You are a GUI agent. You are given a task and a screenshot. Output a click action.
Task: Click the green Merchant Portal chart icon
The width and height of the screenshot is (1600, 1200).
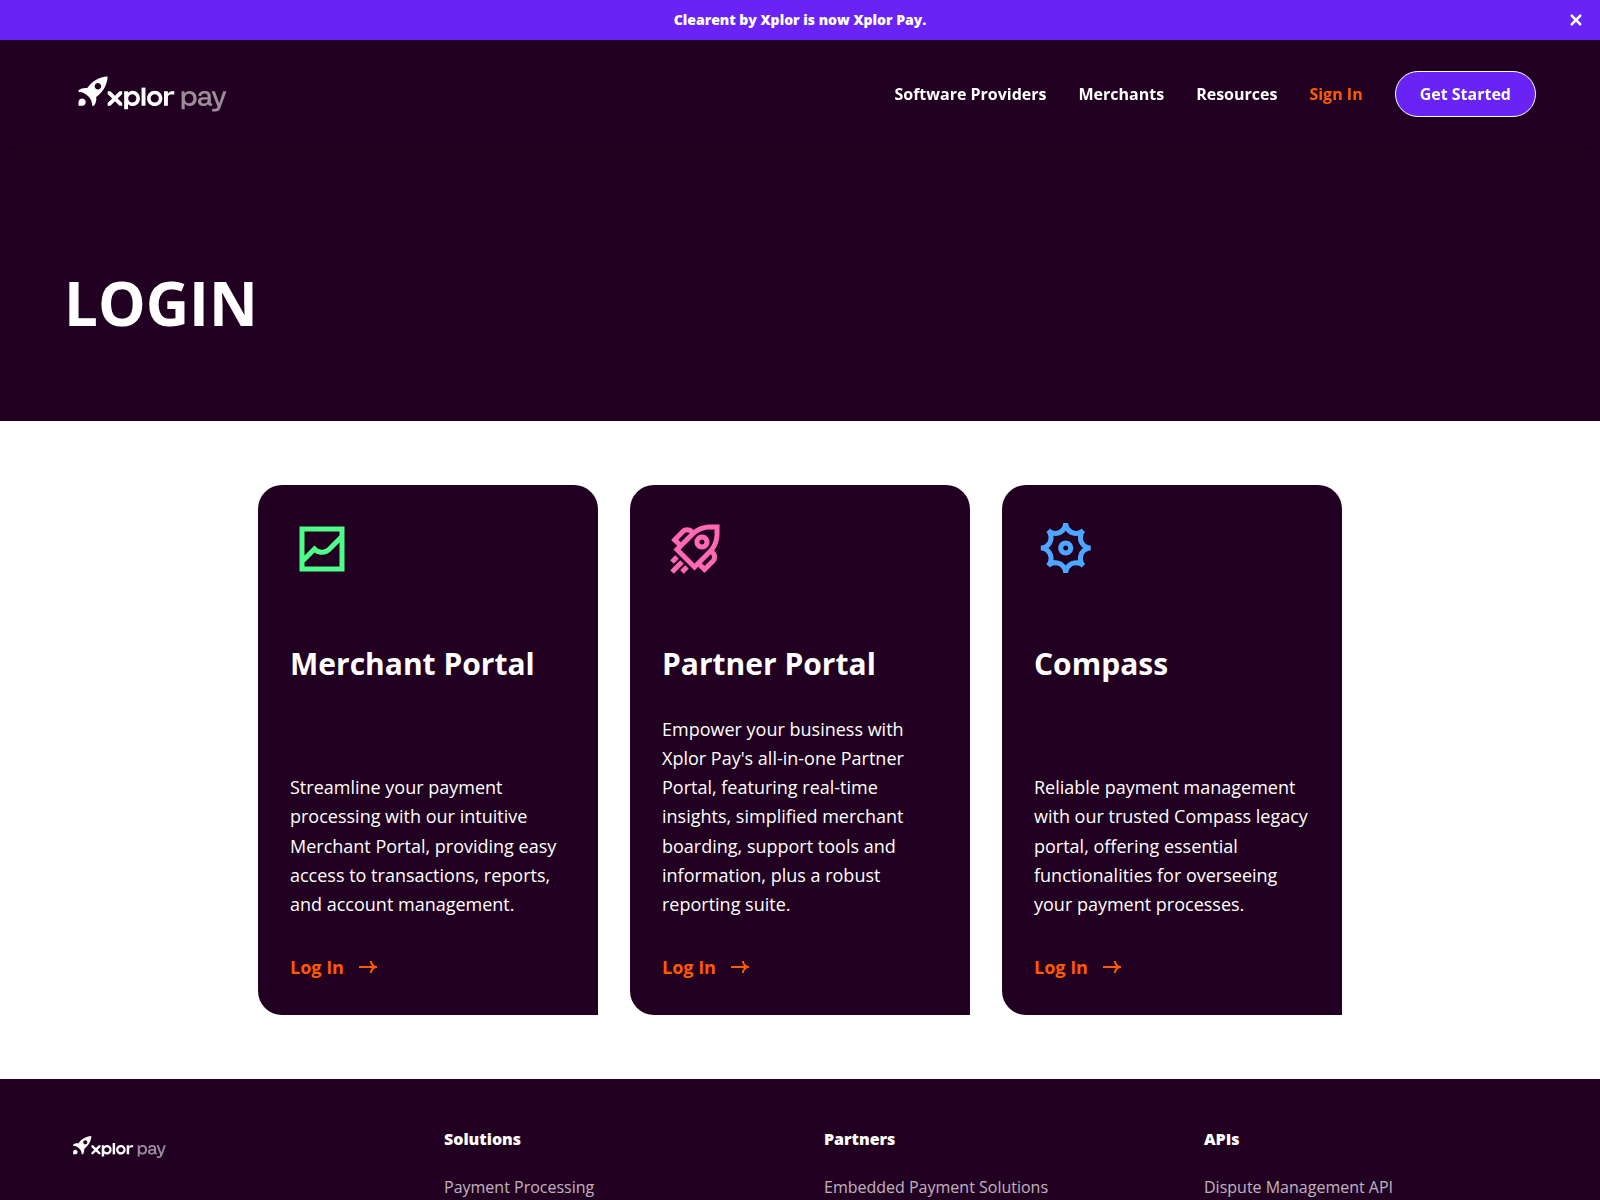click(321, 547)
